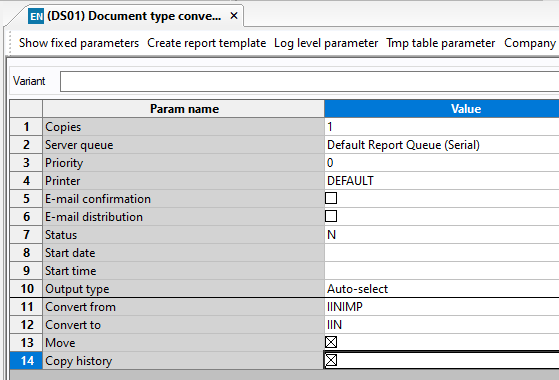Viewport: 559px width, 380px height.
Task: Select the Convert from value IINIMP
Action: coord(442,307)
